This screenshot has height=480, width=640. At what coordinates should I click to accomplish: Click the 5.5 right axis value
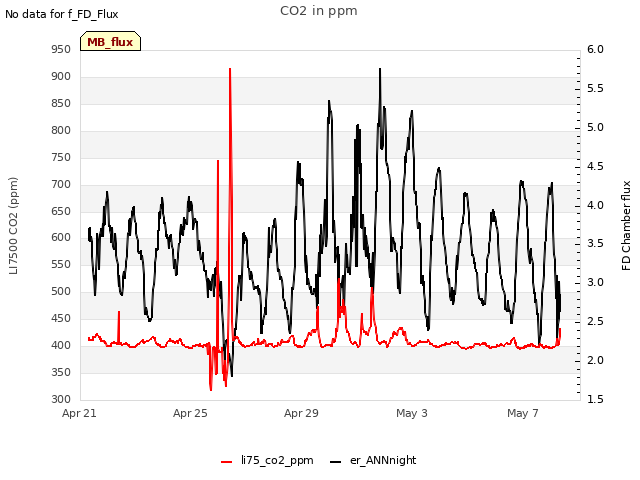(x=595, y=89)
